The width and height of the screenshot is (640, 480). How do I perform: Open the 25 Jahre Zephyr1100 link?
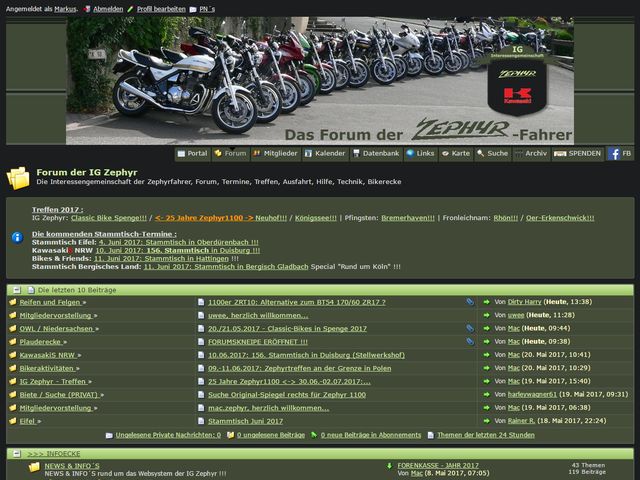point(204,218)
